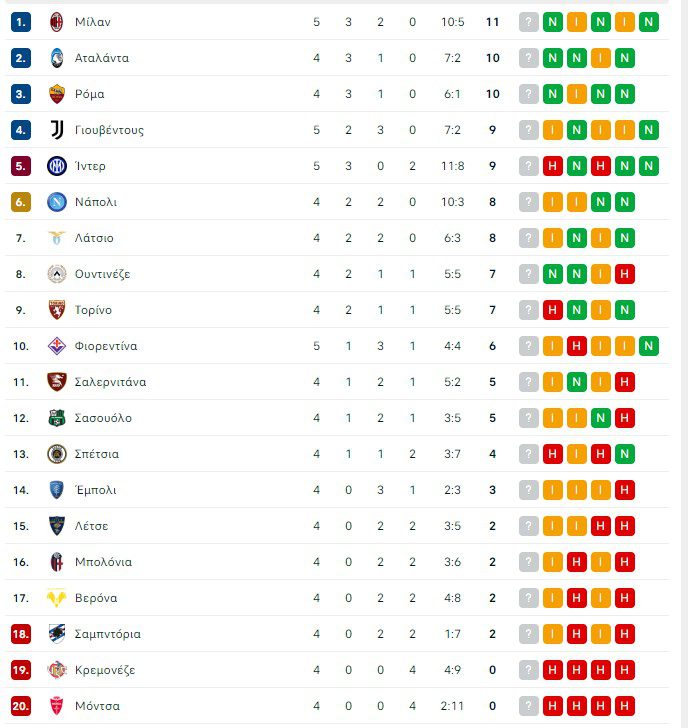Click Fiorentina's green N form badge
688x728 pixels.
[x=649, y=346]
